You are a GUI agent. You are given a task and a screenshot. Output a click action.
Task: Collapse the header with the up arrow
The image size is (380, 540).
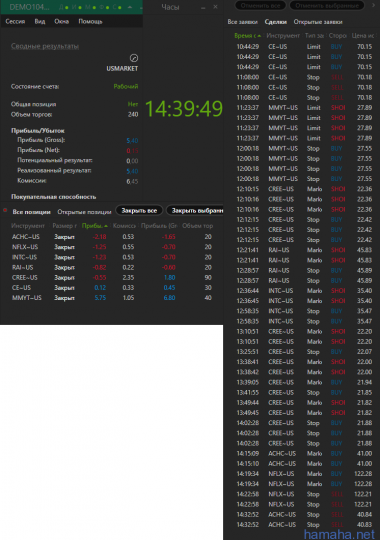[x=130, y=7]
